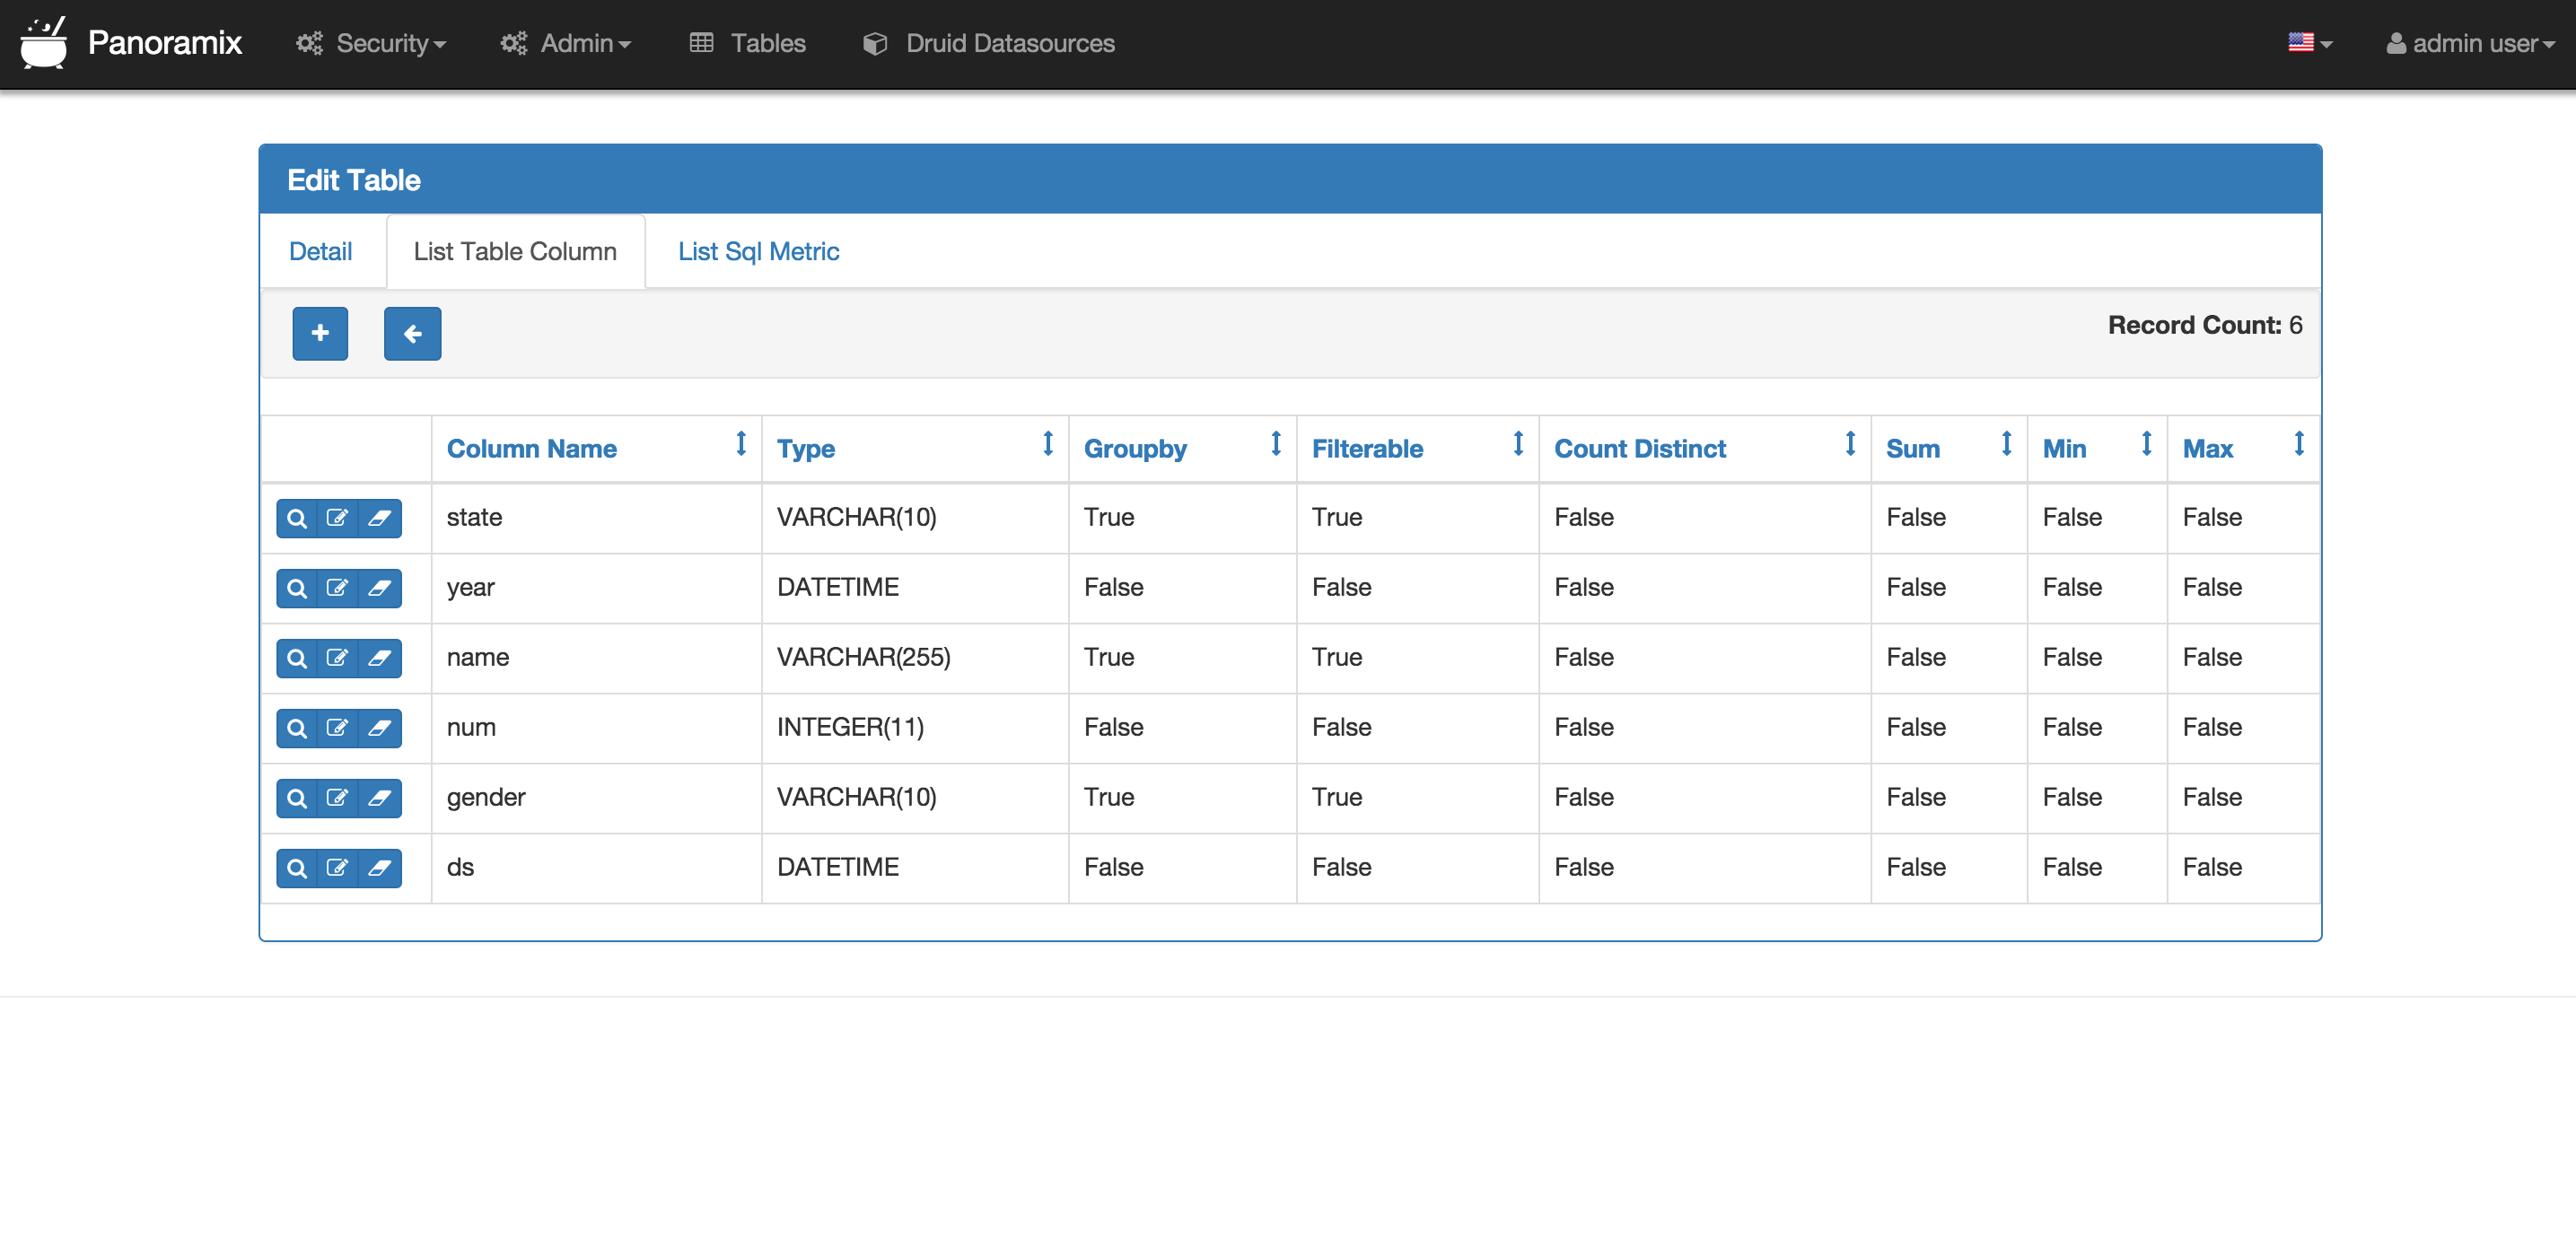Image resolution: width=2576 pixels, height=1240 pixels.
Task: Show details for the num column
Action: point(297,728)
